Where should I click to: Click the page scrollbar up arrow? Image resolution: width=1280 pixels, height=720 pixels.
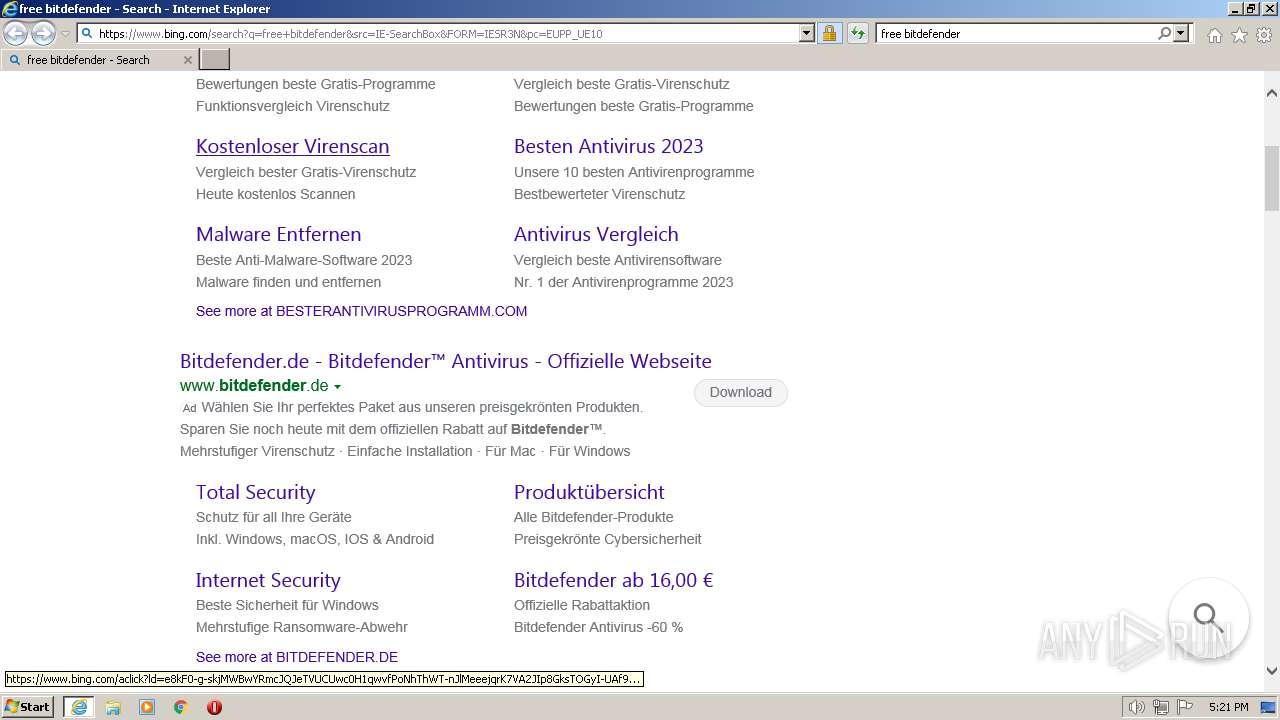point(1272,93)
